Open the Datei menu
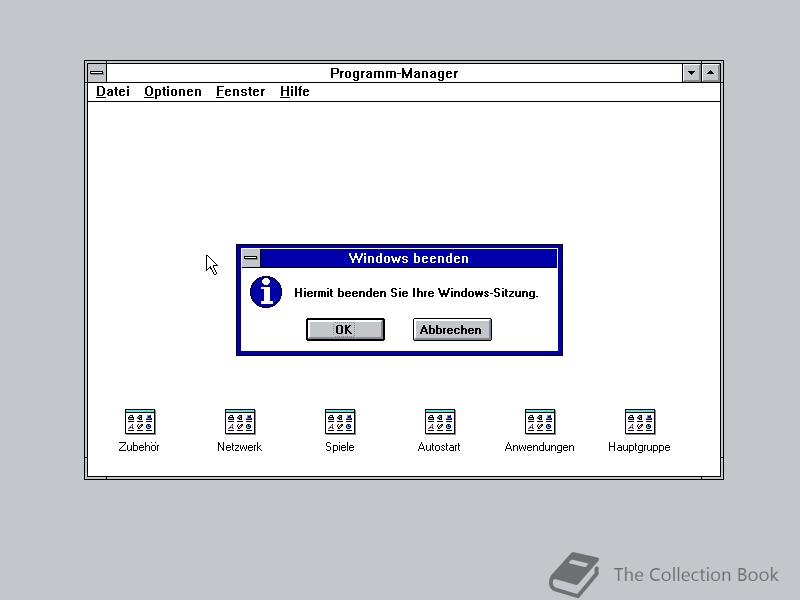The width and height of the screenshot is (800, 600). [x=113, y=92]
